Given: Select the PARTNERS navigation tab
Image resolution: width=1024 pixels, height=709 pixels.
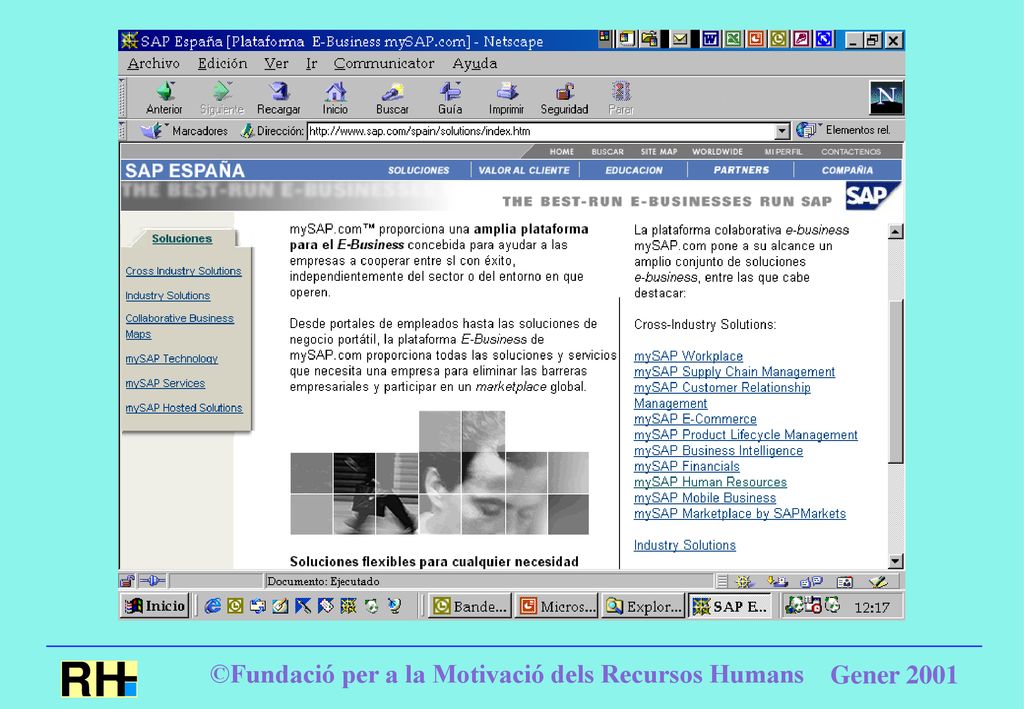Looking at the screenshot, I should (x=741, y=170).
